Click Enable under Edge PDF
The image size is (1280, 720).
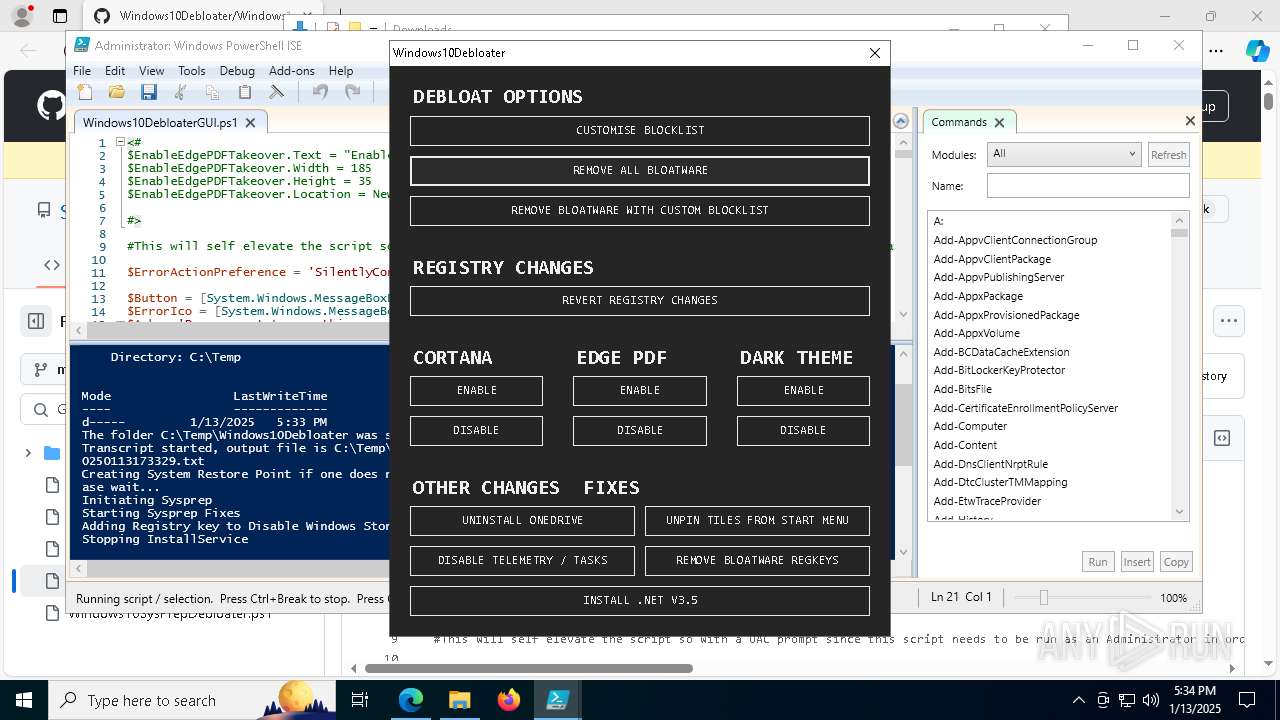pyautogui.click(x=640, y=390)
